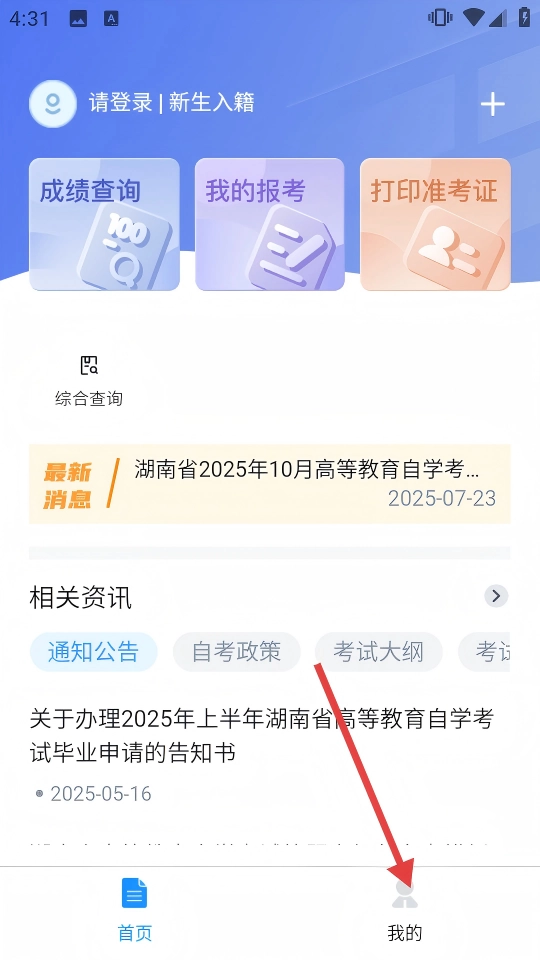
Task: Tap the 2025-05-16 article date
Action: pyautogui.click(x=101, y=794)
